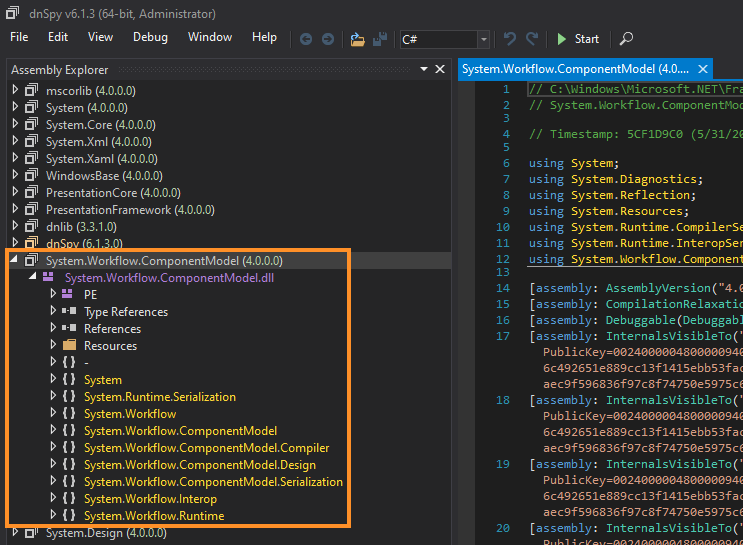
Task: Click the Open file folder icon
Action: coord(358,39)
